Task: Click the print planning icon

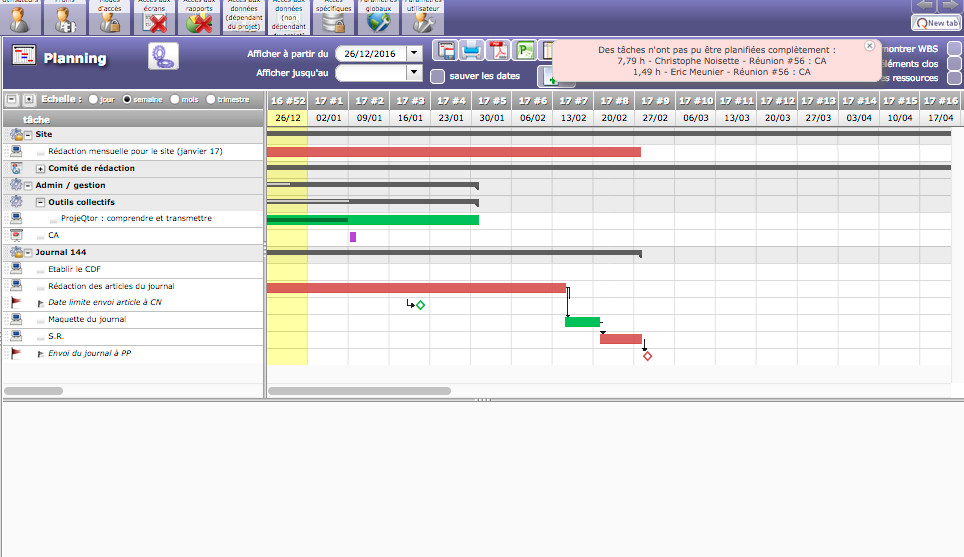Action: (471, 51)
